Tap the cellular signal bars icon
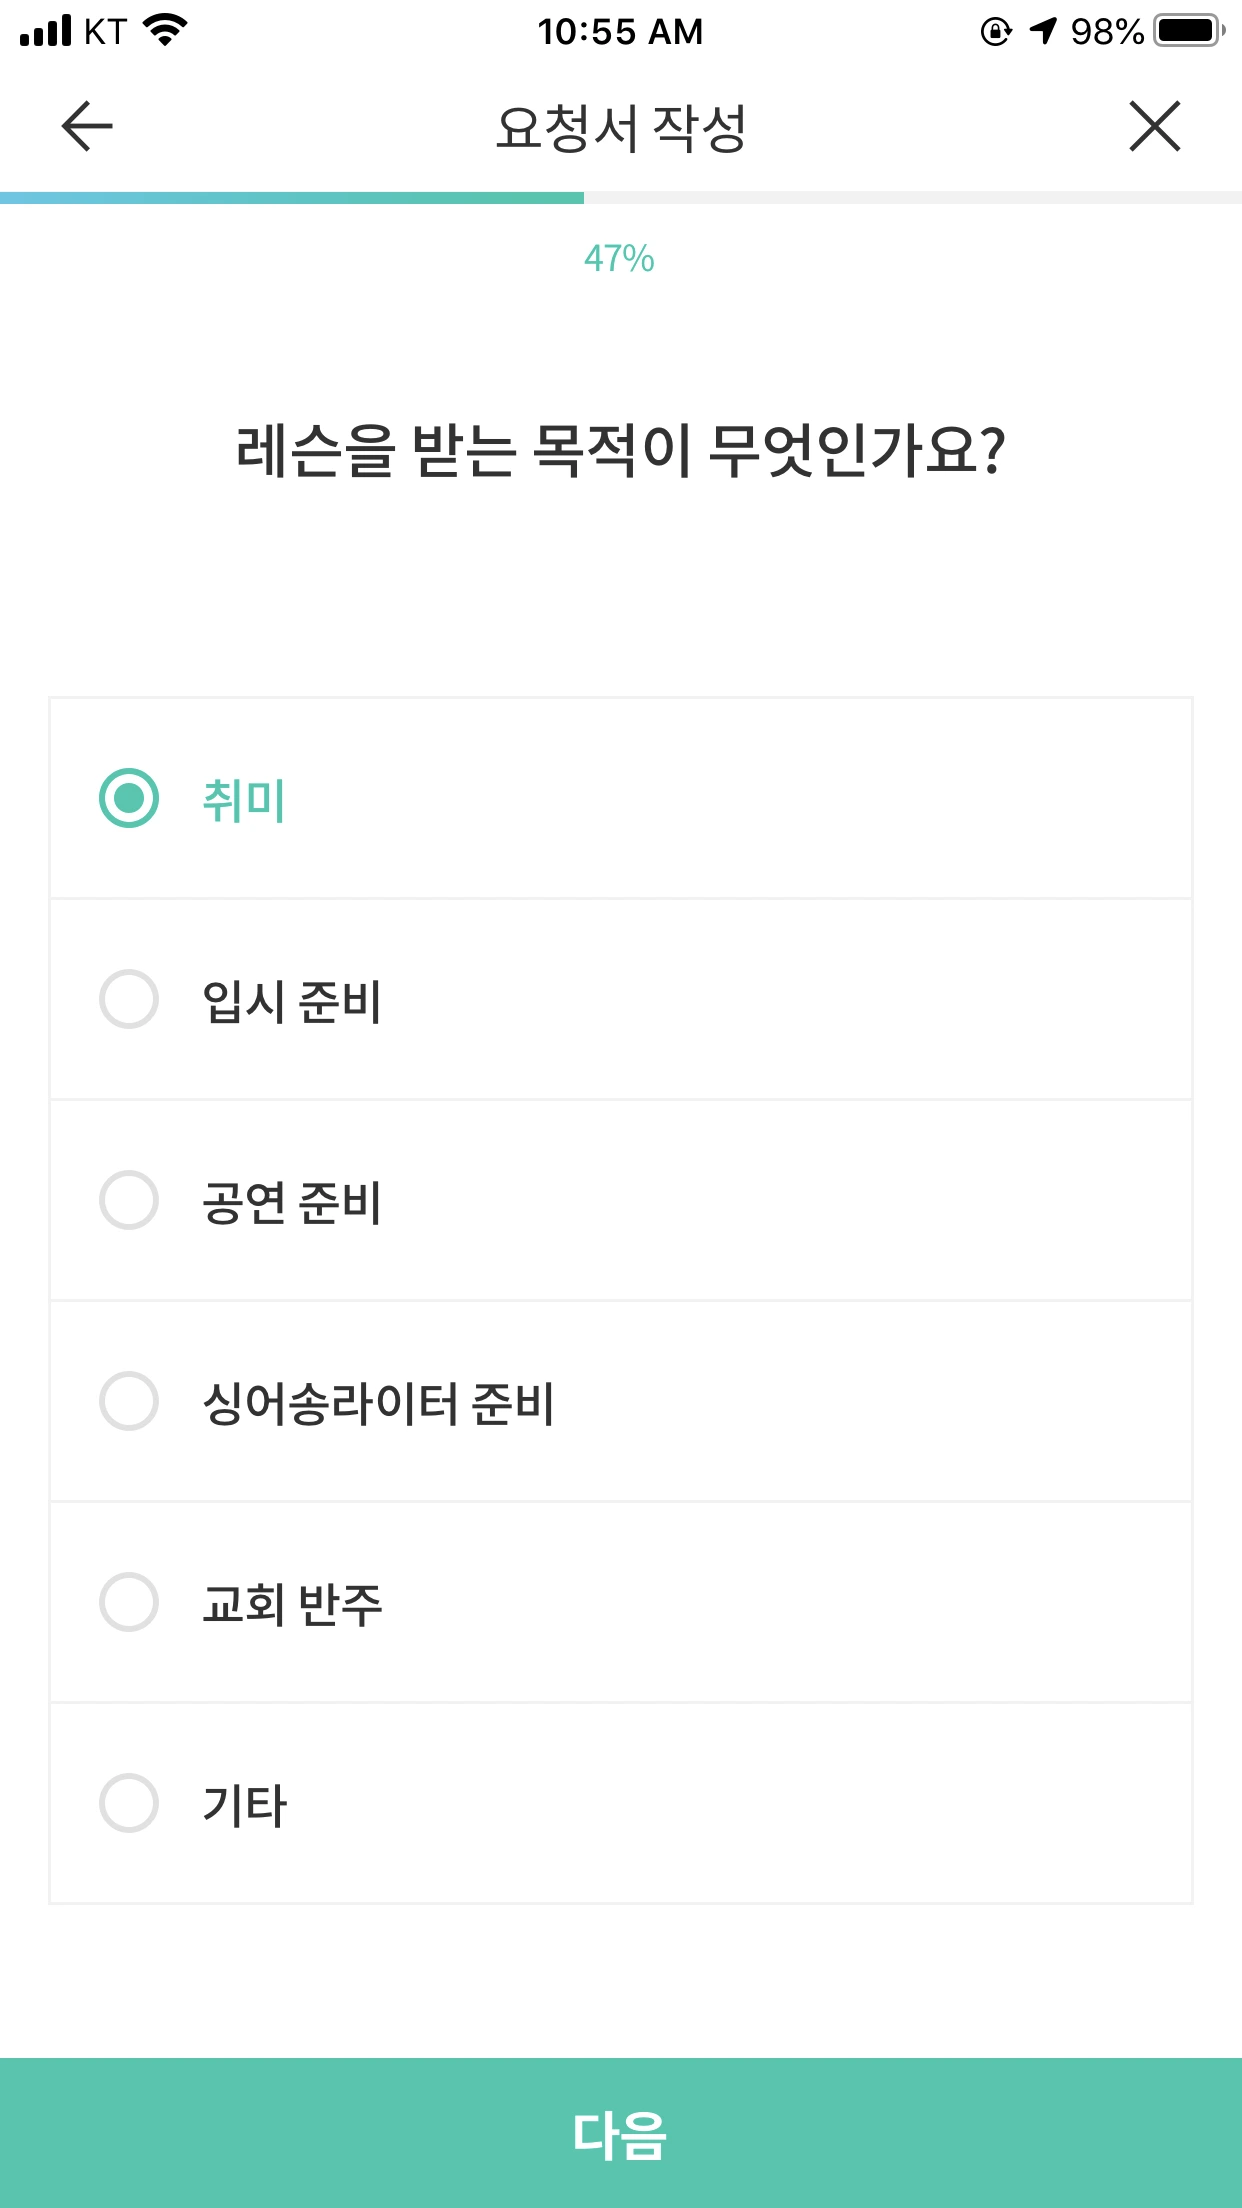This screenshot has height=2208, width=1242. coord(46,31)
